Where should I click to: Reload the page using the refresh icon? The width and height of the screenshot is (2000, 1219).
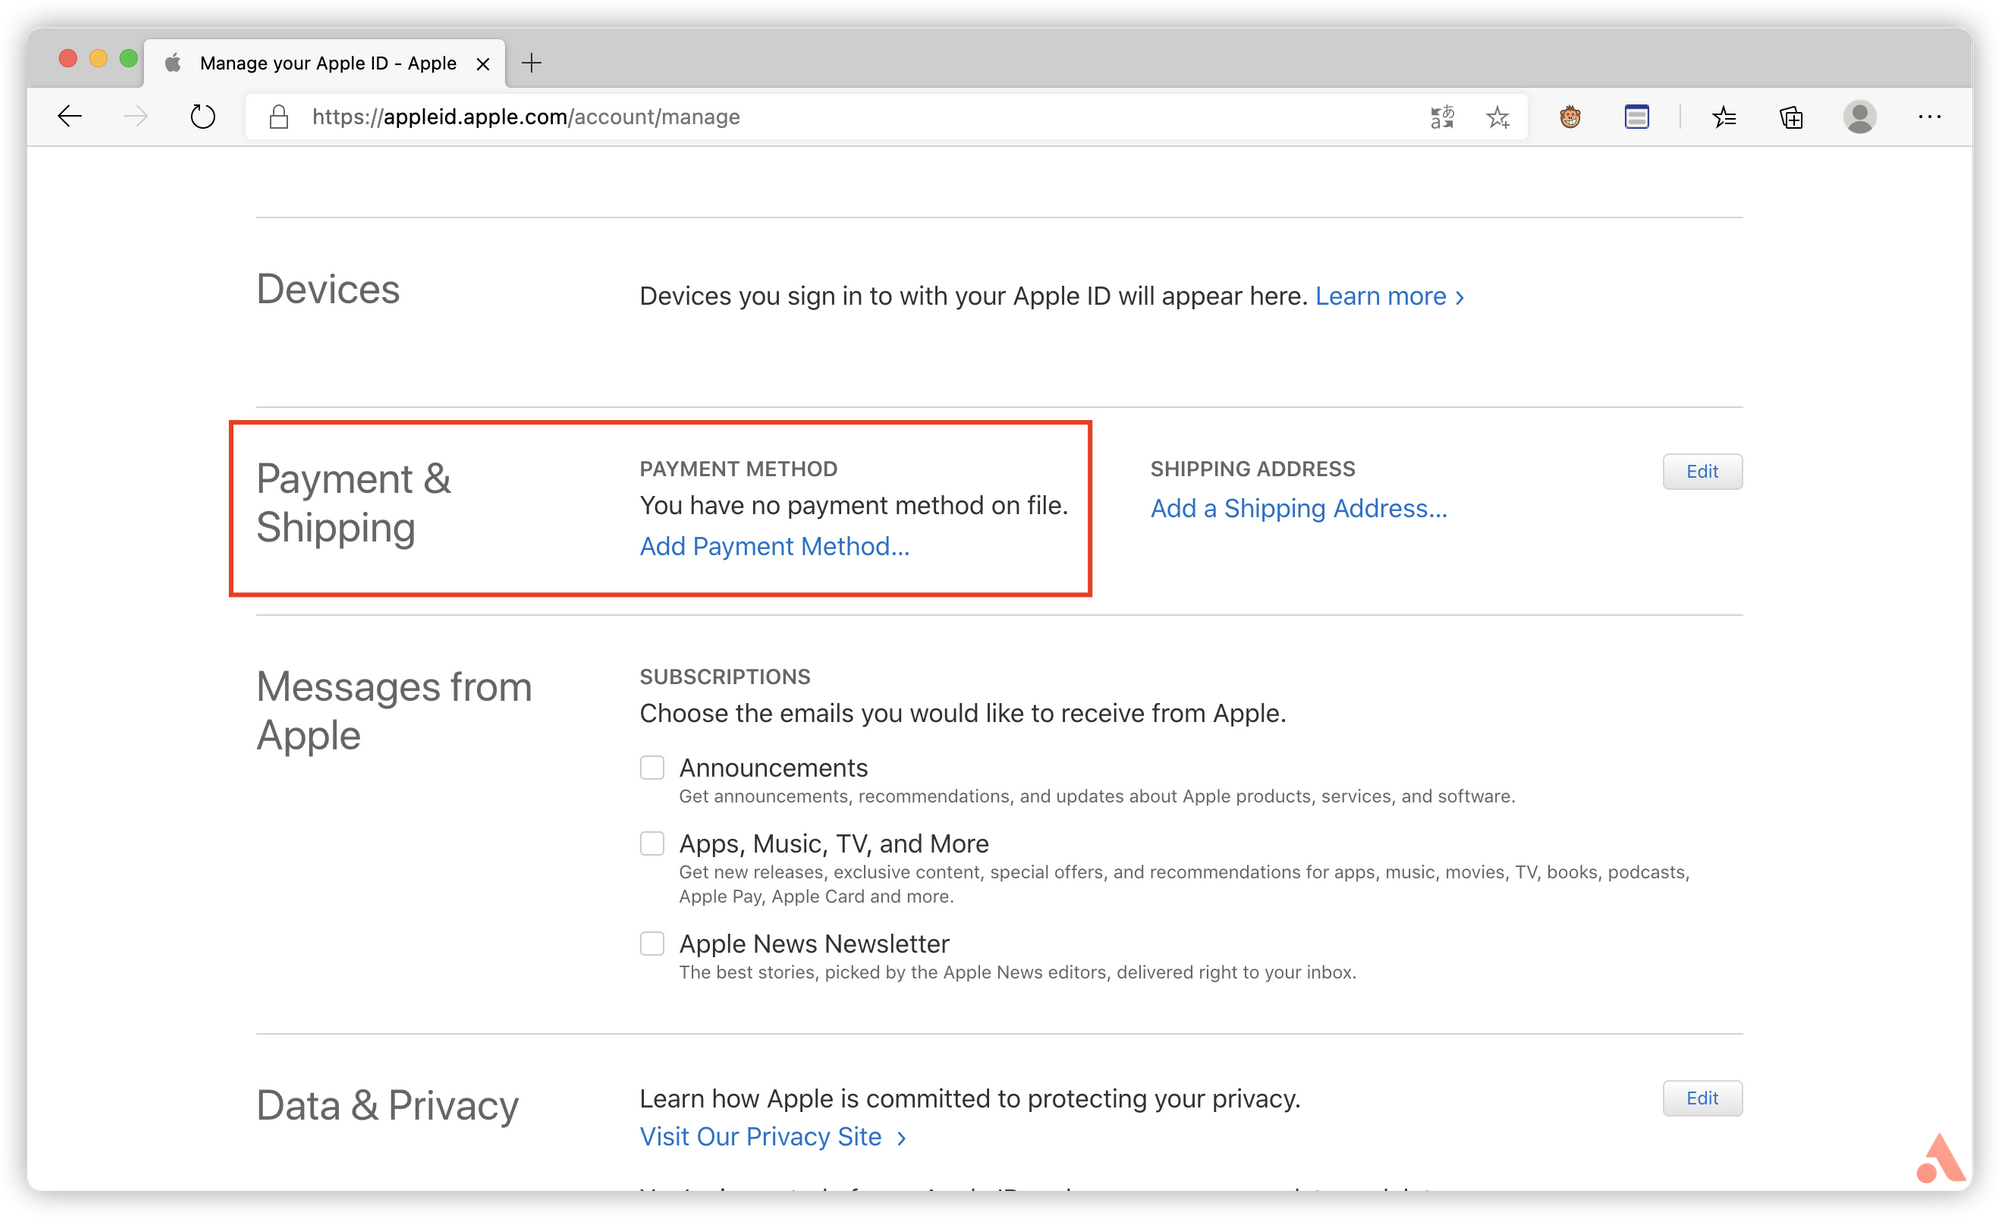203,116
